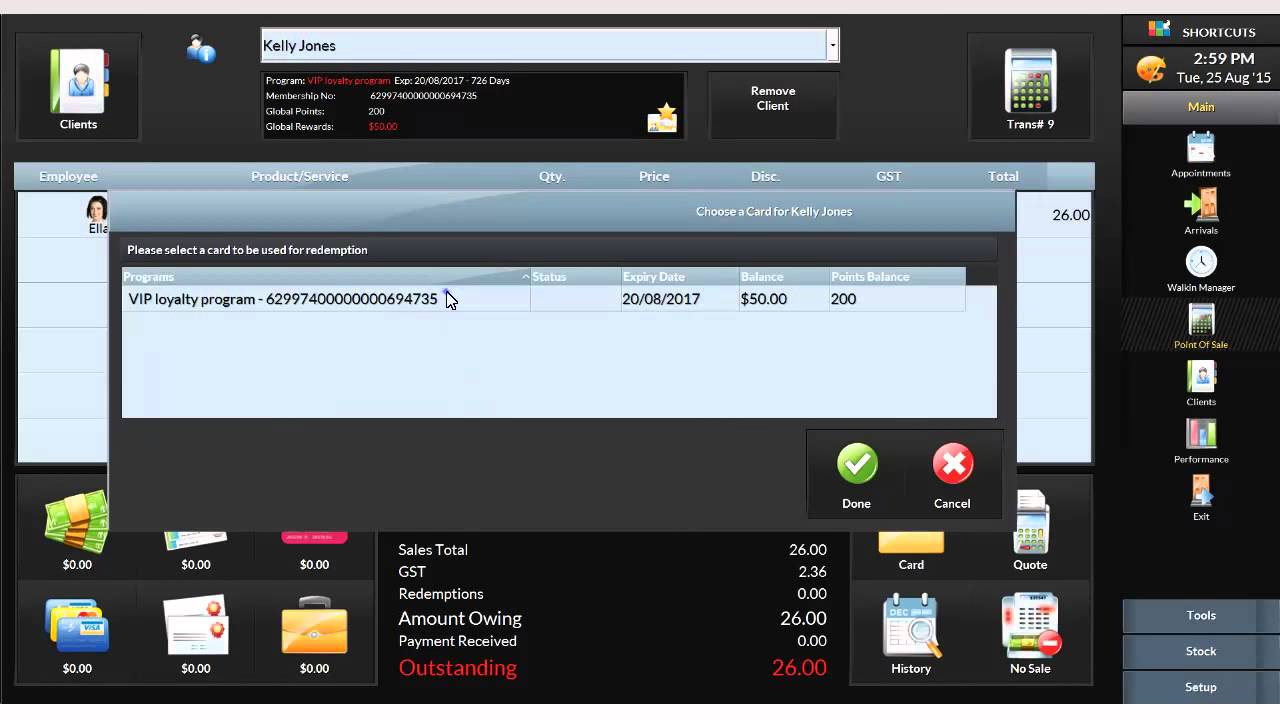
Task: Click the paint palette theme icon
Action: click(x=1151, y=69)
